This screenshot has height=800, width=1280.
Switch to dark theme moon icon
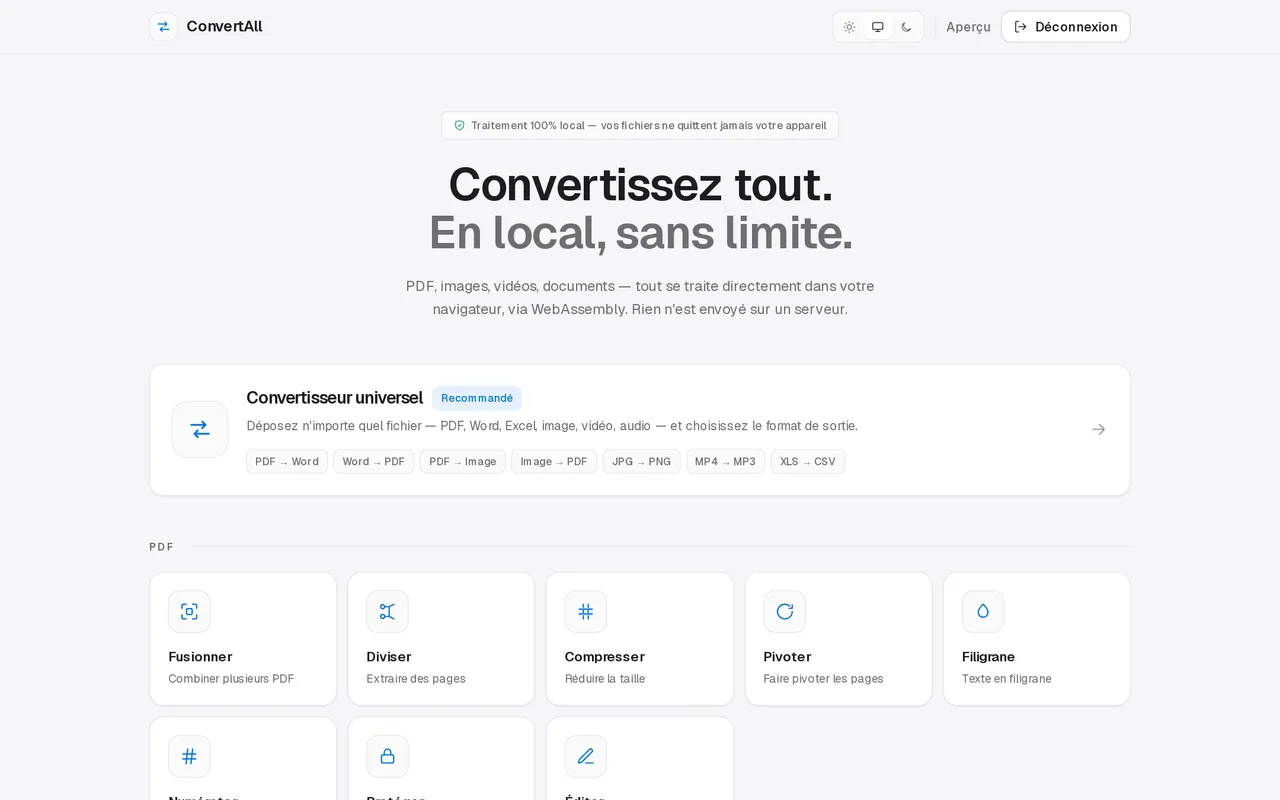click(x=907, y=27)
